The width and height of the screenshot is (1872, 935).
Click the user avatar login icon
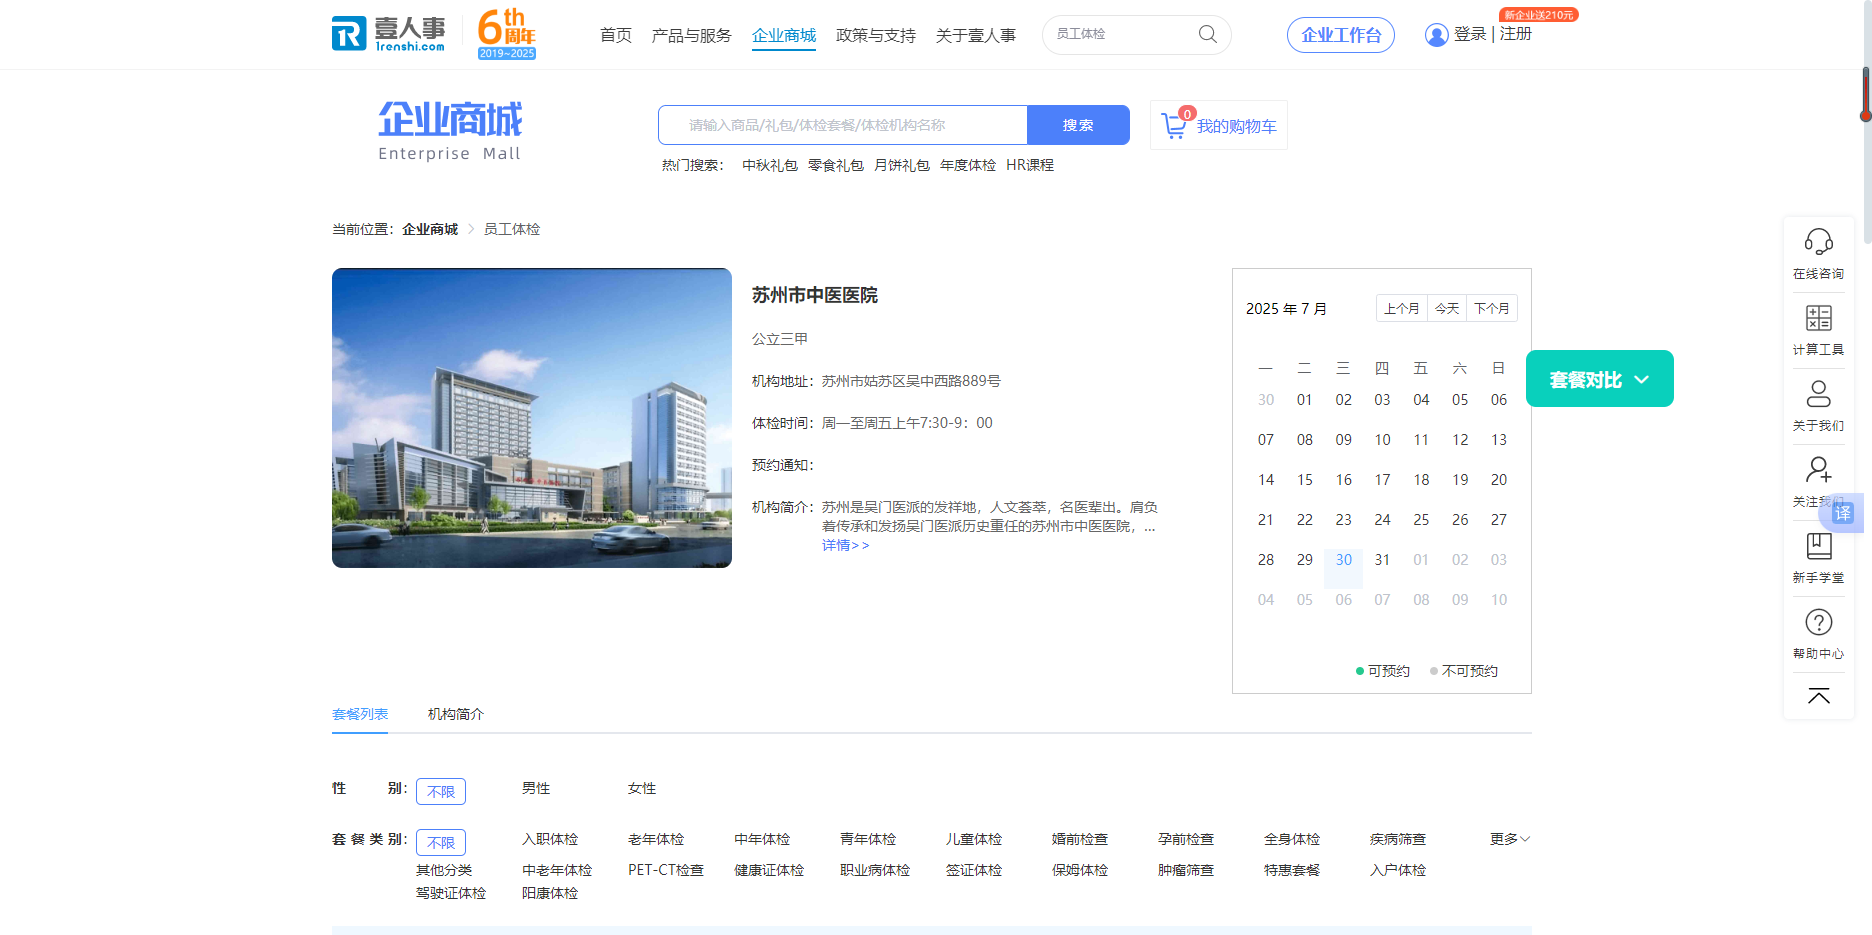(1436, 35)
